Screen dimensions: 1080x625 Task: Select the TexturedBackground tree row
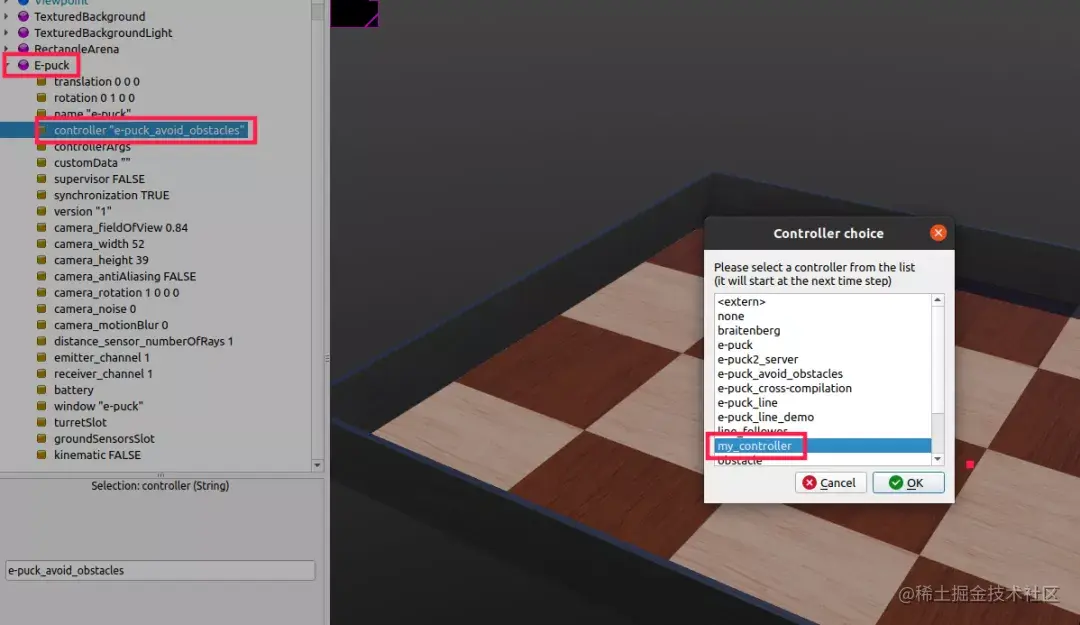click(90, 17)
